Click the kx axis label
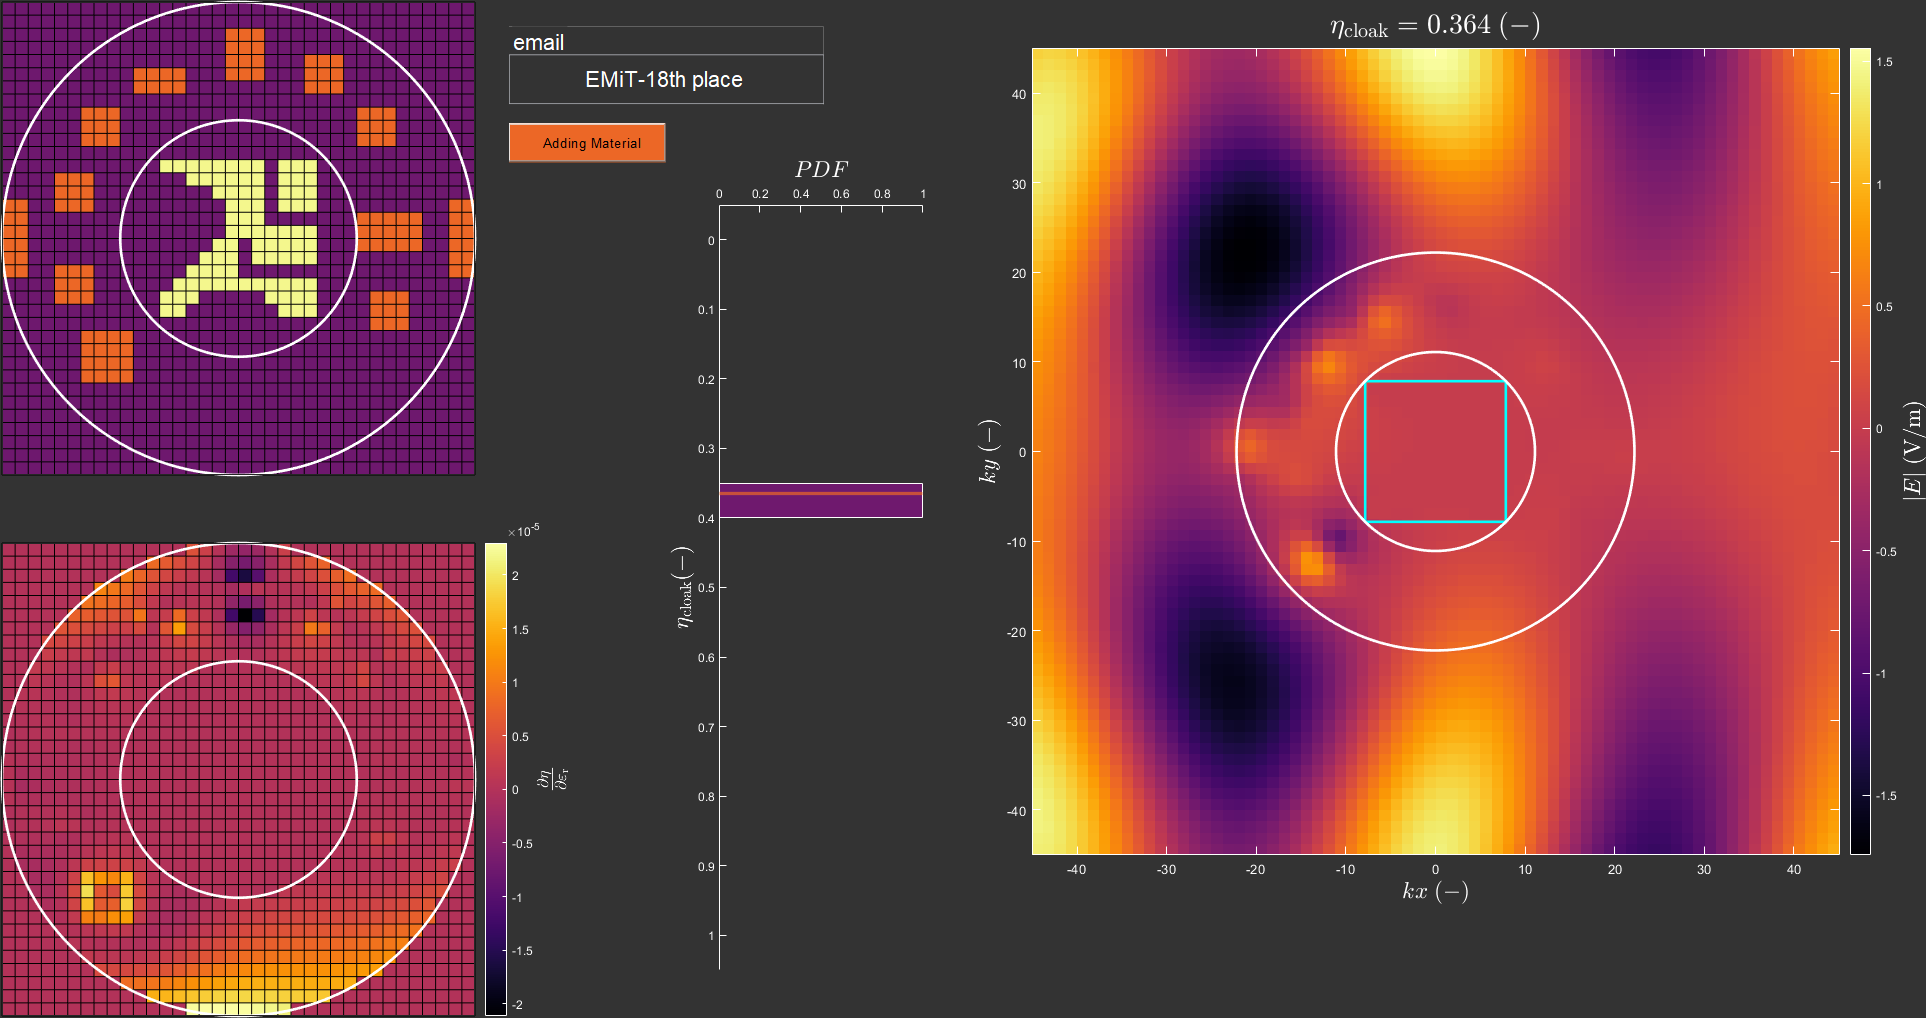Screen dimensions: 1926x1018 (x=1435, y=891)
